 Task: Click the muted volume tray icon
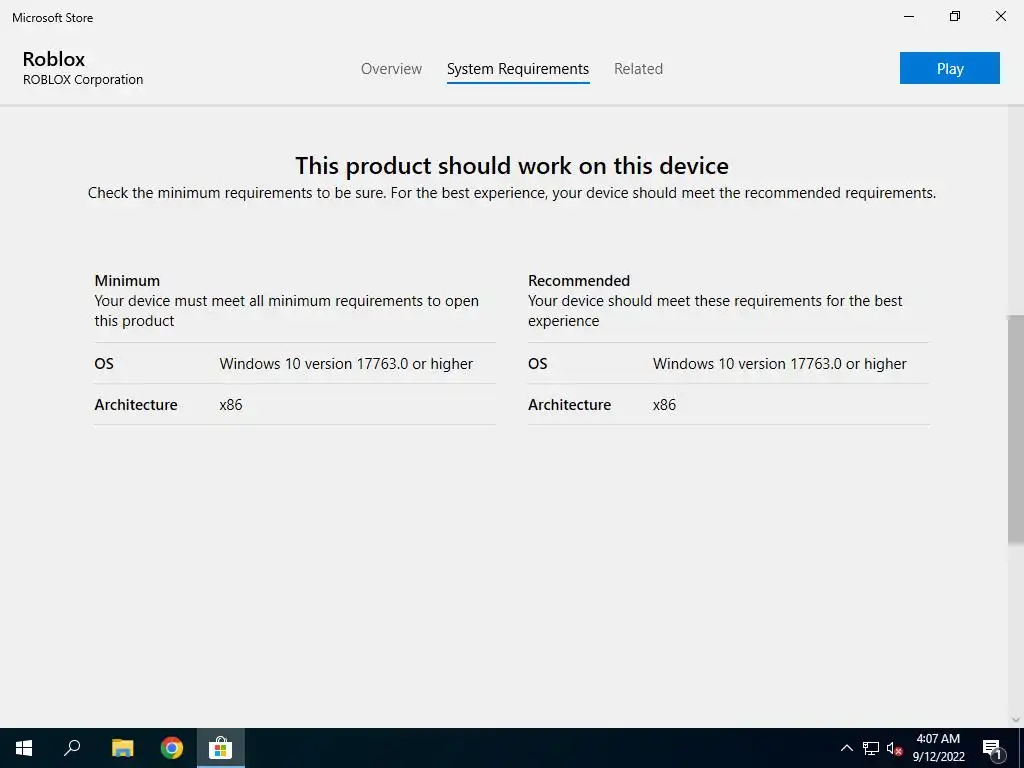tap(894, 748)
